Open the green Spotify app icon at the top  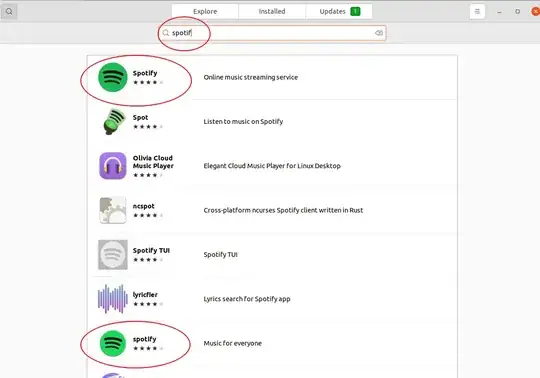[x=113, y=77]
